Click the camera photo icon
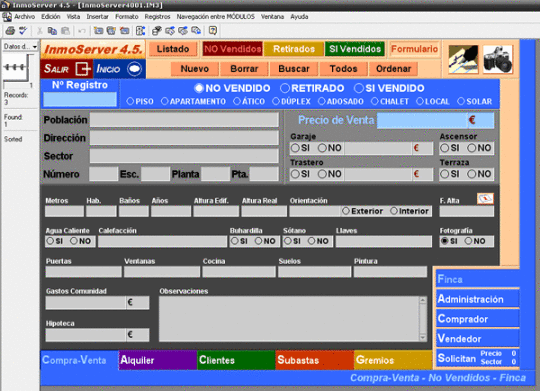The width and height of the screenshot is (540, 391). click(x=498, y=59)
